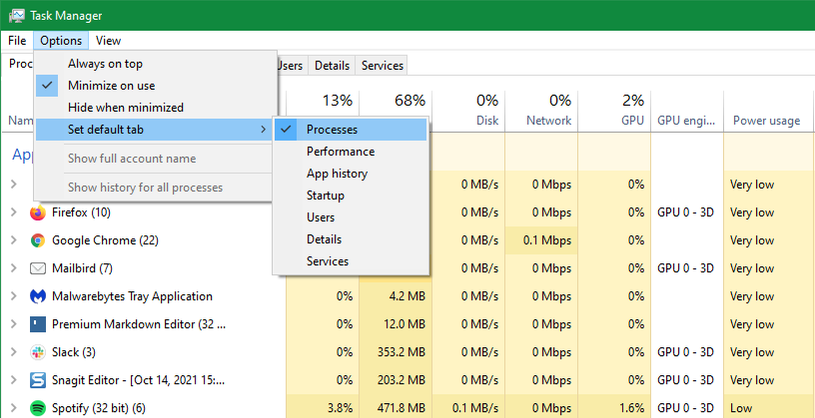
Task: Click the Snagit Editor icon
Action: tap(38, 380)
